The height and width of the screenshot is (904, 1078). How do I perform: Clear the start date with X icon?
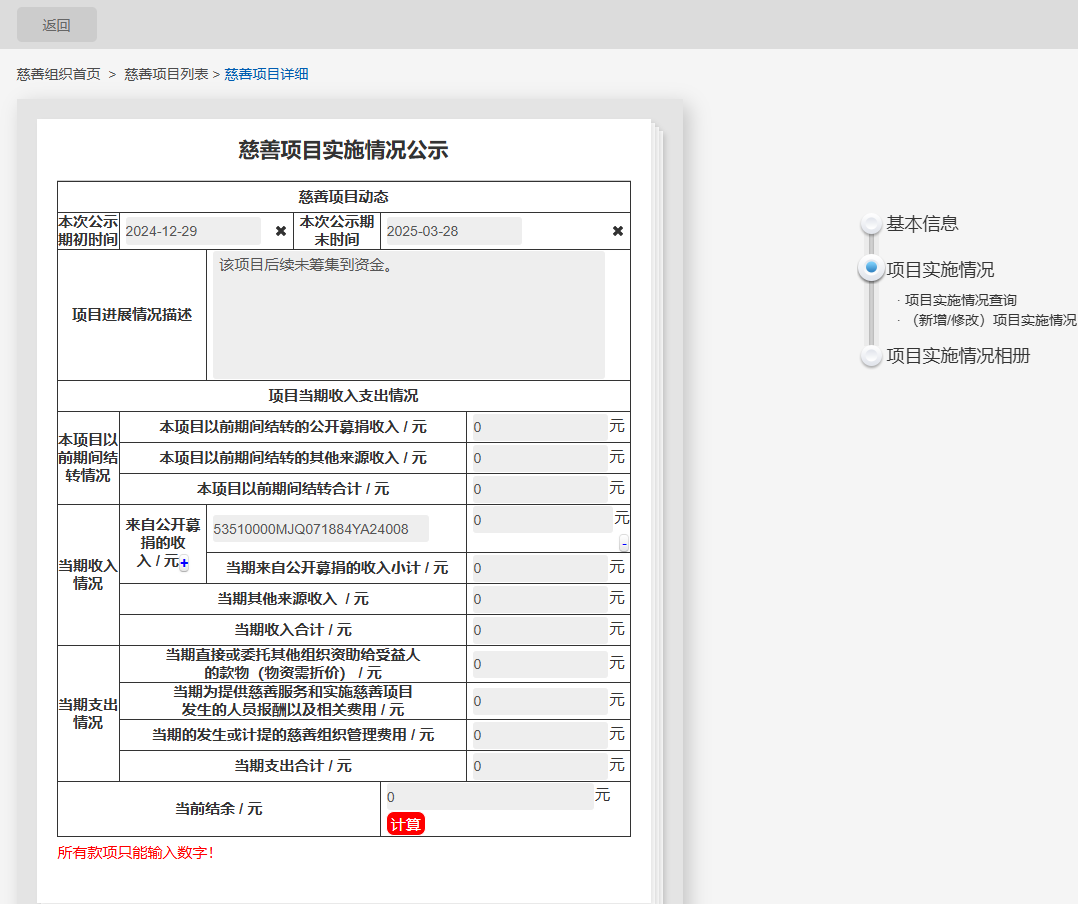point(281,231)
